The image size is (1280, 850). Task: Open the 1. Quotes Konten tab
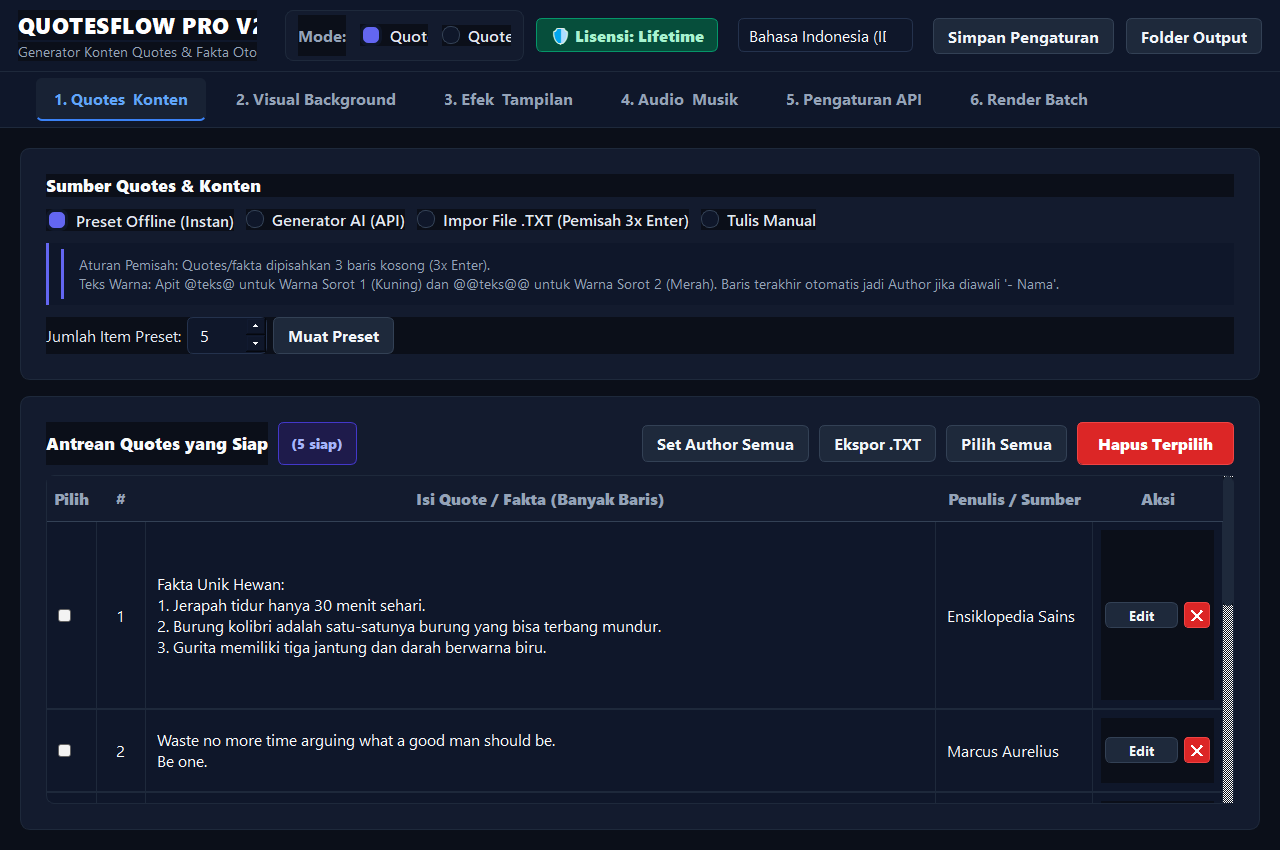tap(121, 99)
